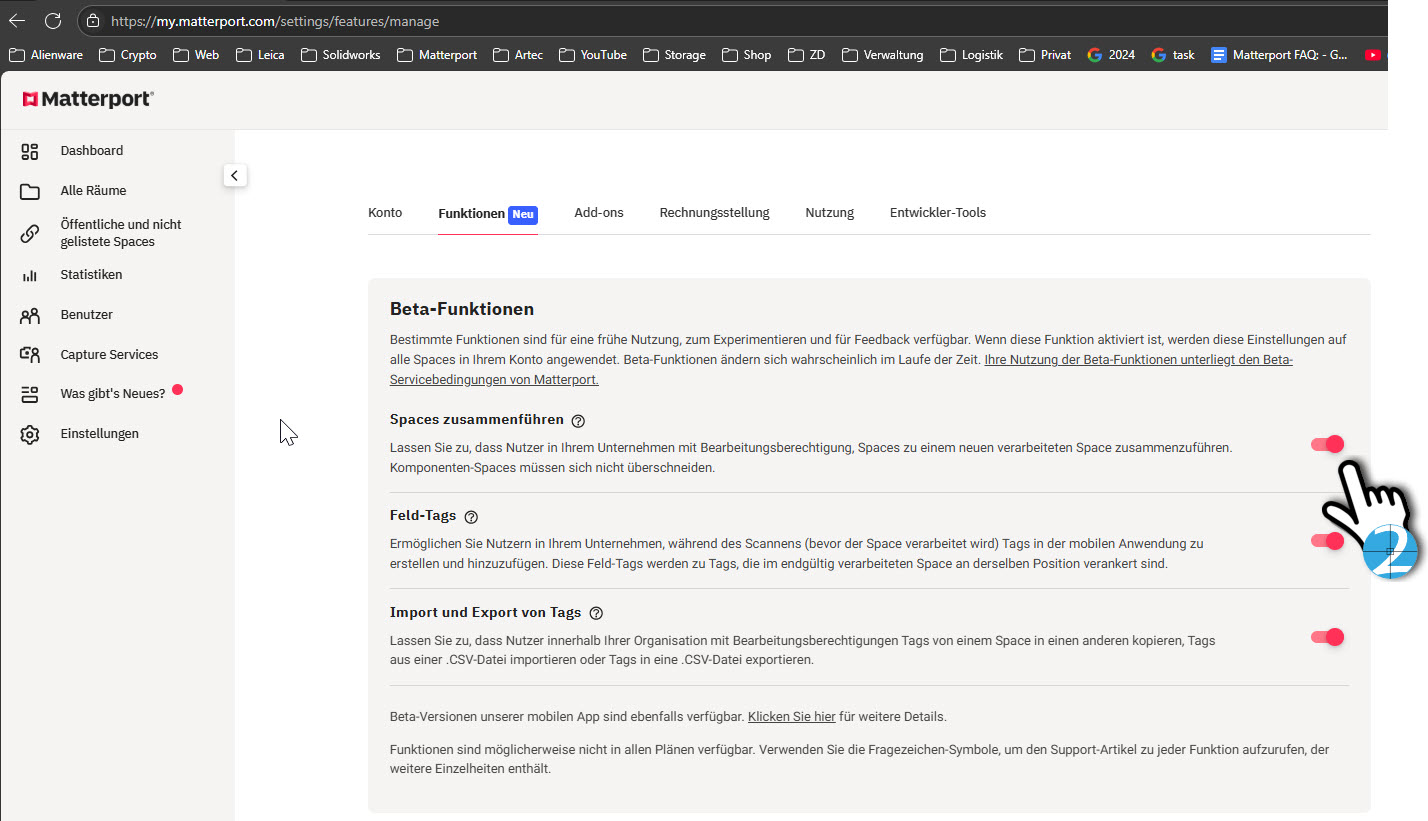The width and height of the screenshot is (1428, 821).
Task: Expand the Verwaltung bookmark folder
Action: pos(883,55)
